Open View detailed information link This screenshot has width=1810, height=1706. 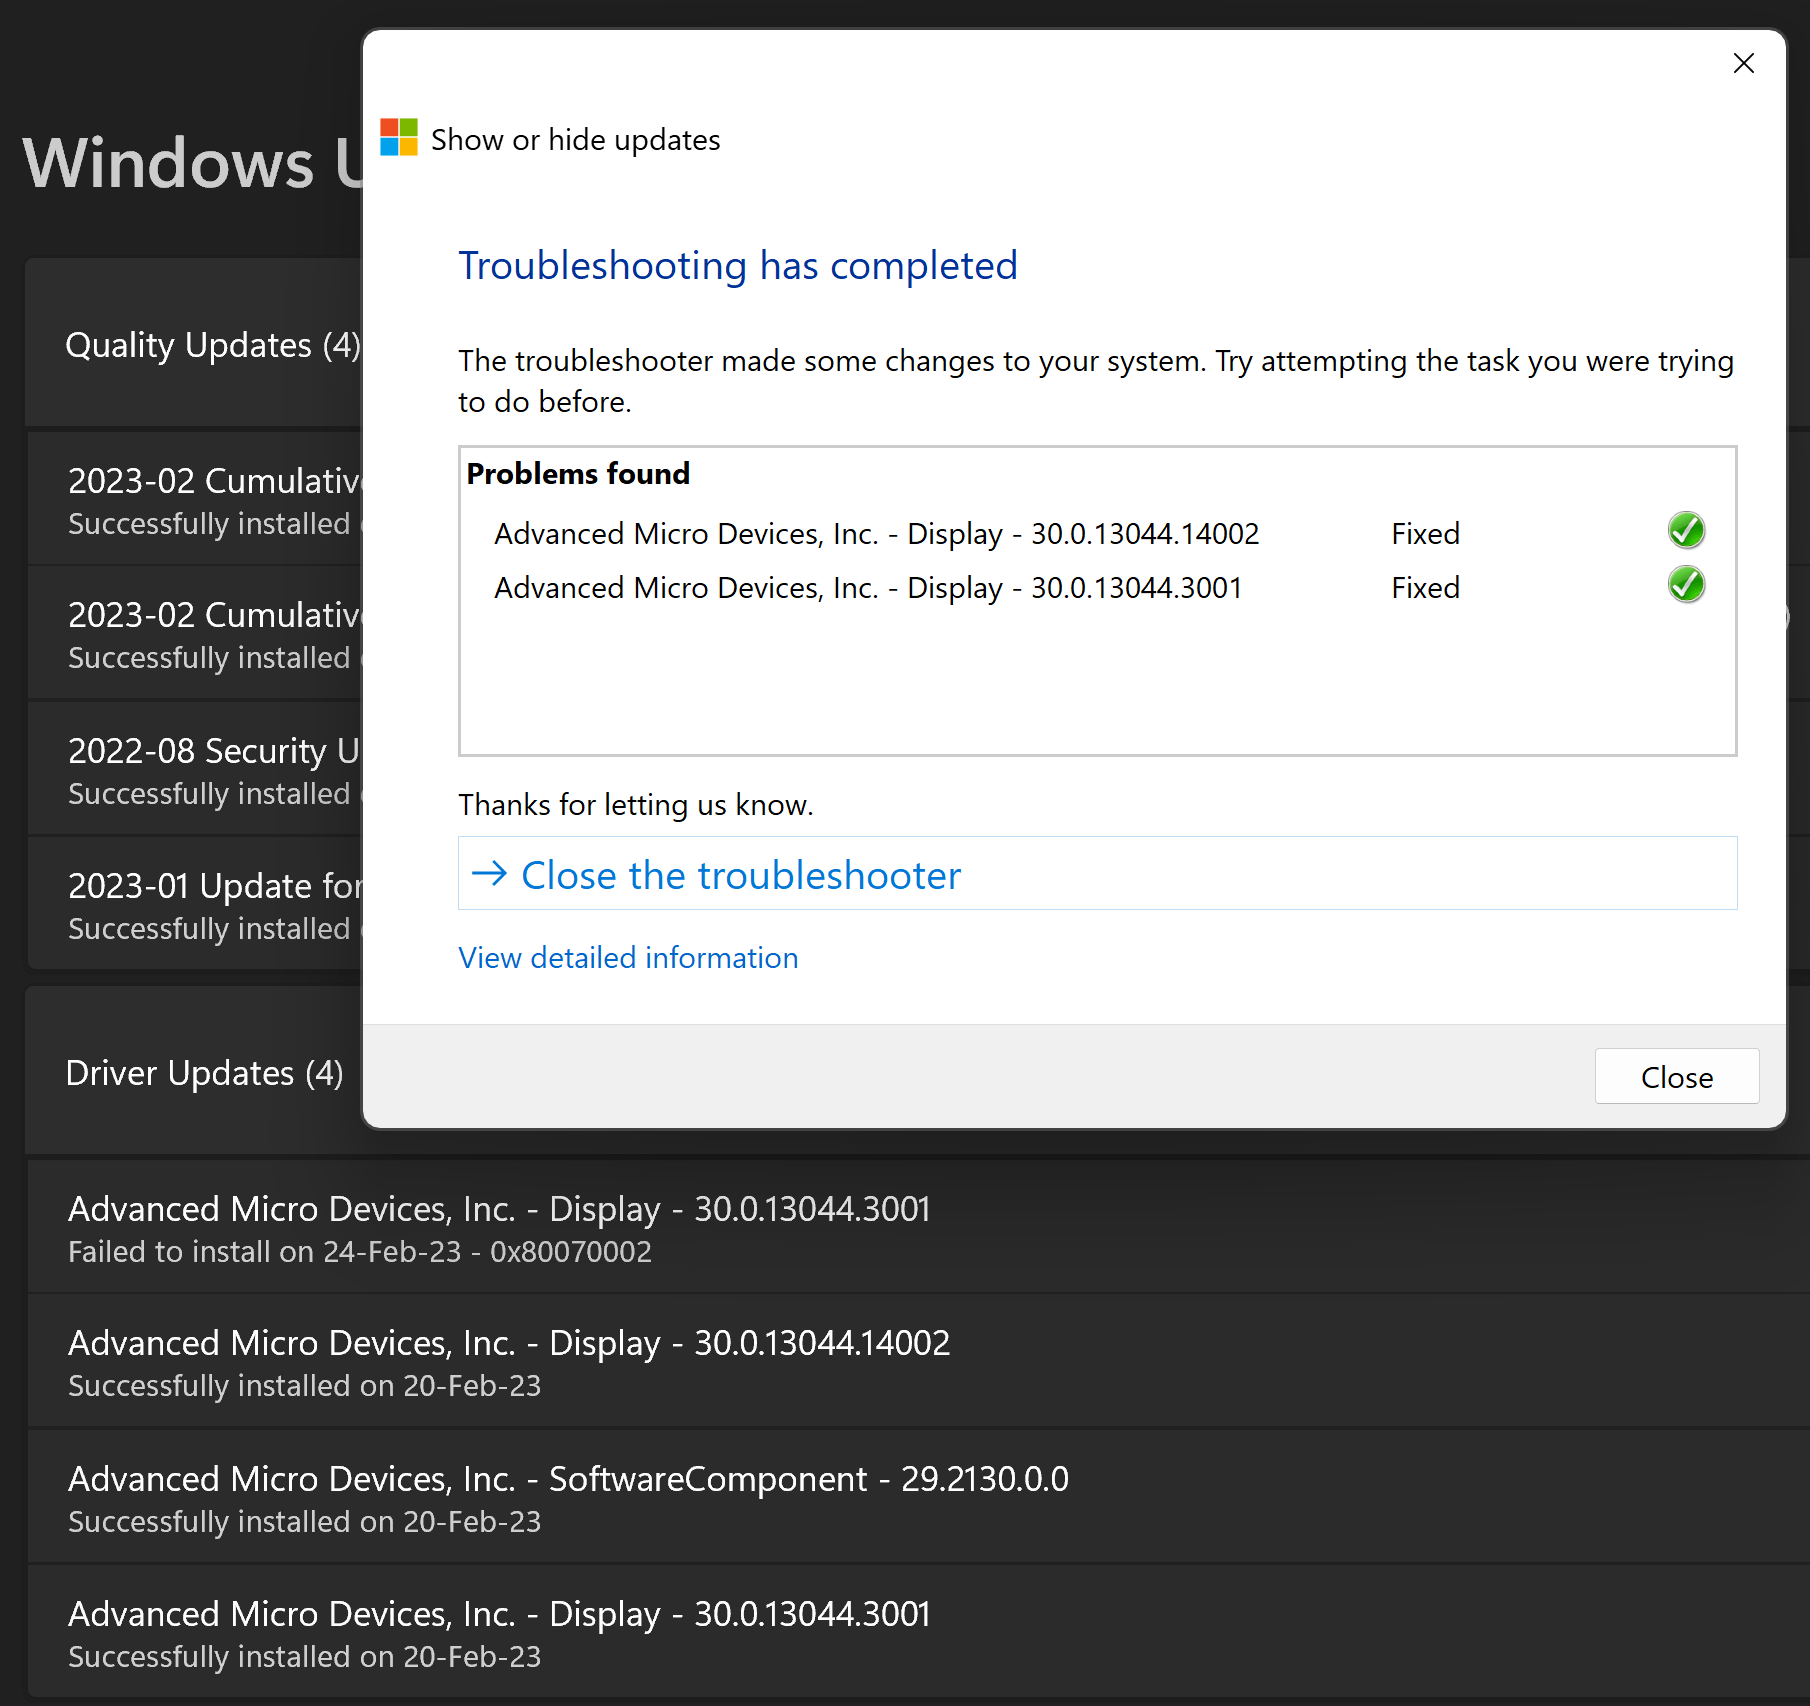[628, 958]
